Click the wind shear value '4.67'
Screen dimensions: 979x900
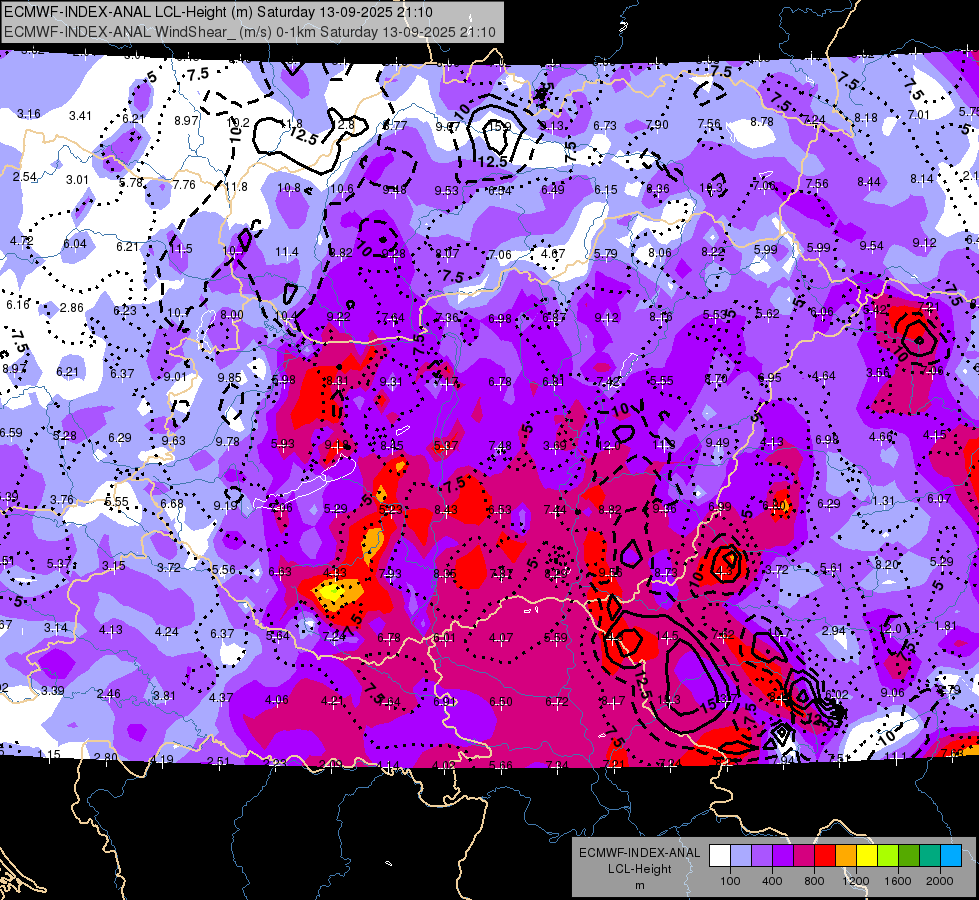[553, 254]
